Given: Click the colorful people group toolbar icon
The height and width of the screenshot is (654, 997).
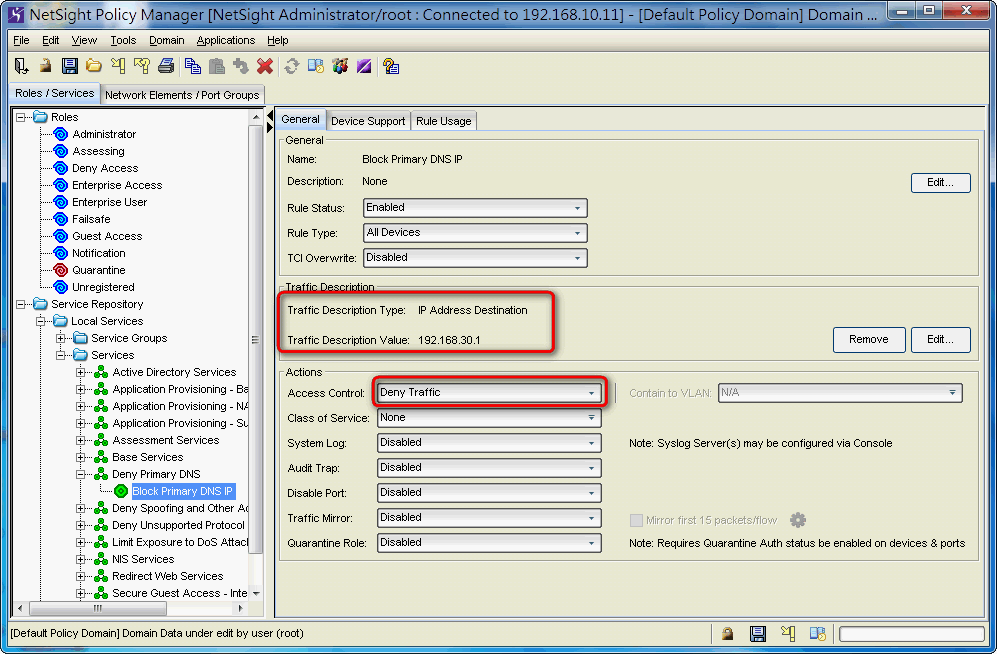Looking at the screenshot, I should click(340, 66).
